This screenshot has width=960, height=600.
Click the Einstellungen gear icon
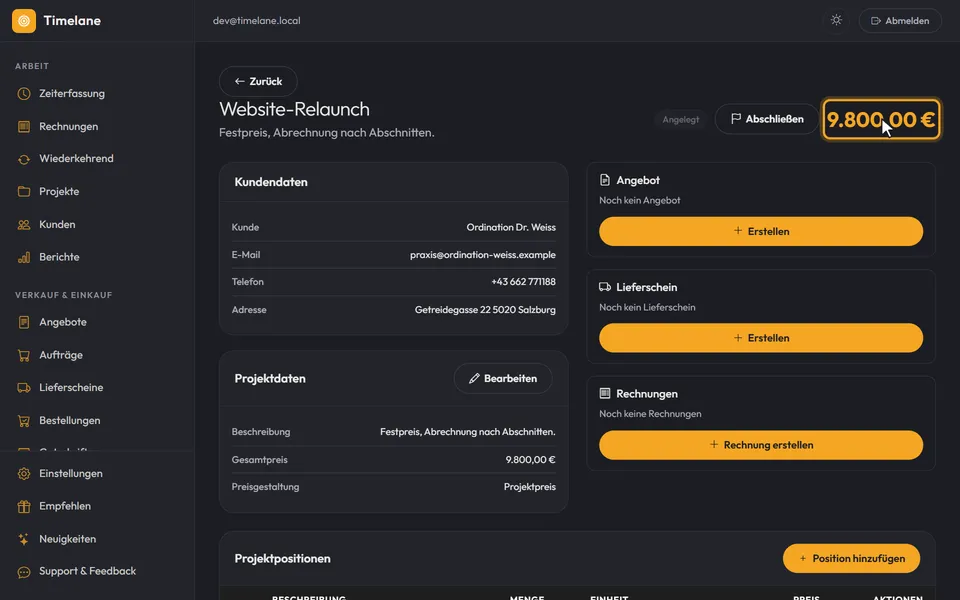(24, 474)
